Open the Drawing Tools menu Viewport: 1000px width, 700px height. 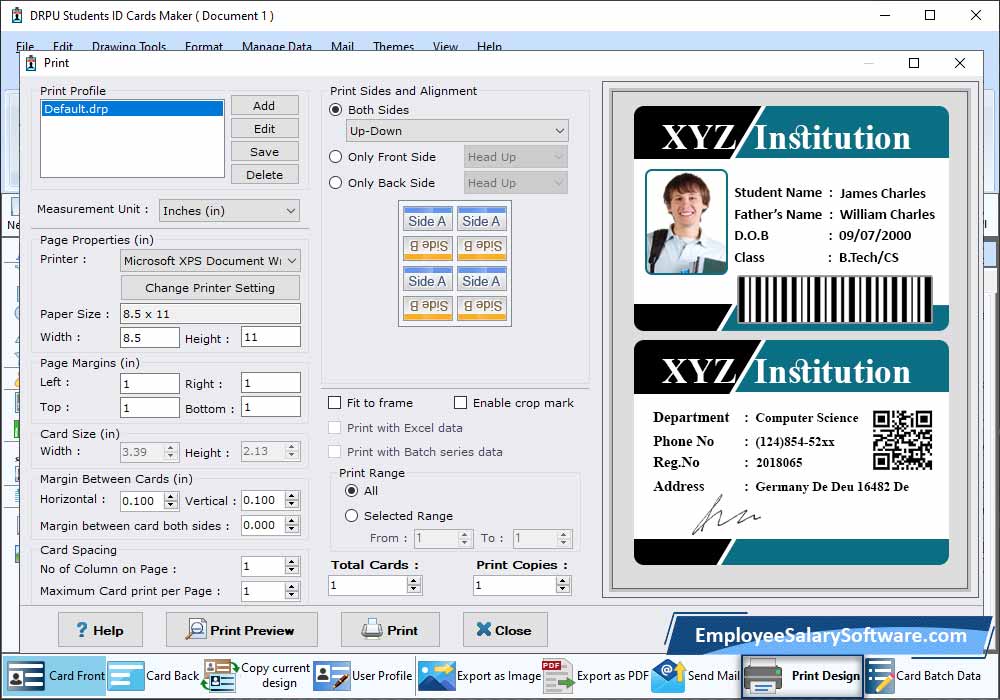pyautogui.click(x=129, y=47)
